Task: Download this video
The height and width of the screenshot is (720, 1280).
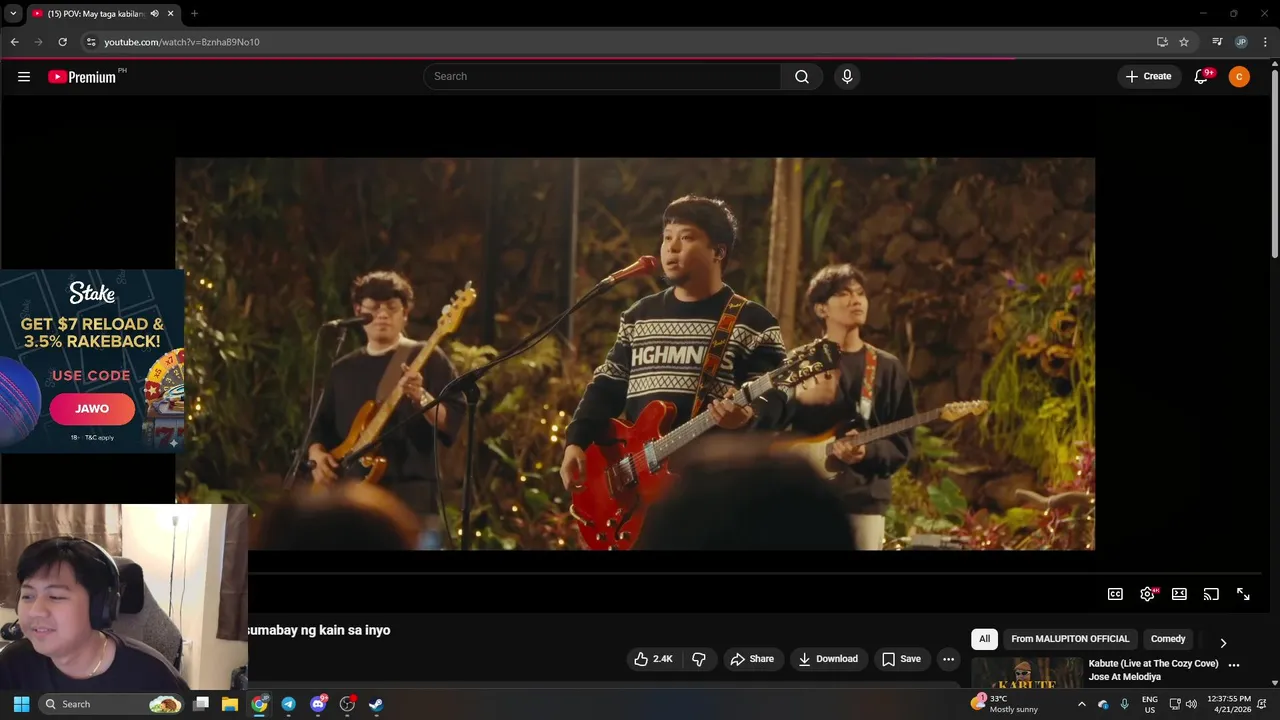Action: (828, 659)
